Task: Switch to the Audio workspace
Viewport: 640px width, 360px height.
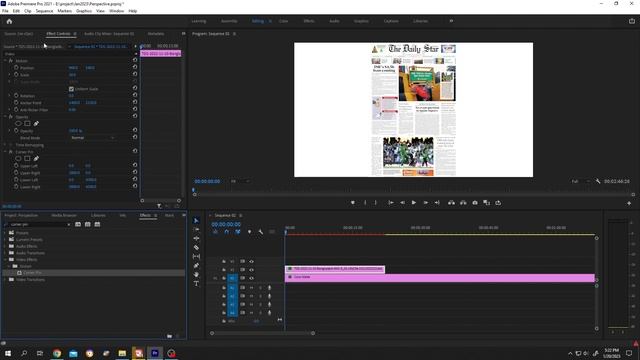Action: tap(334, 21)
